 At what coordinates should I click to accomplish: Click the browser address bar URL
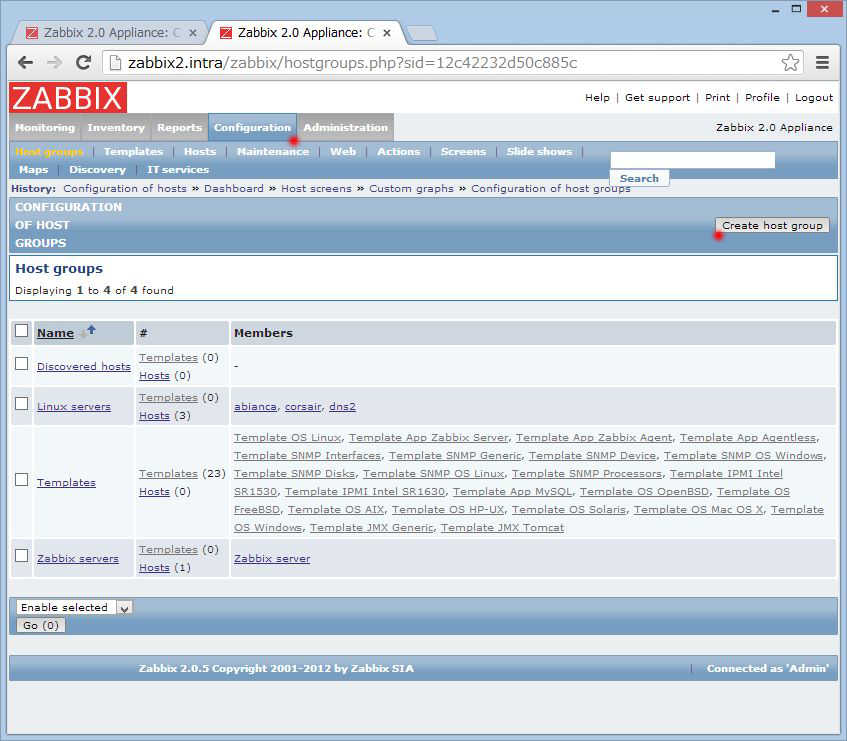[x=352, y=63]
